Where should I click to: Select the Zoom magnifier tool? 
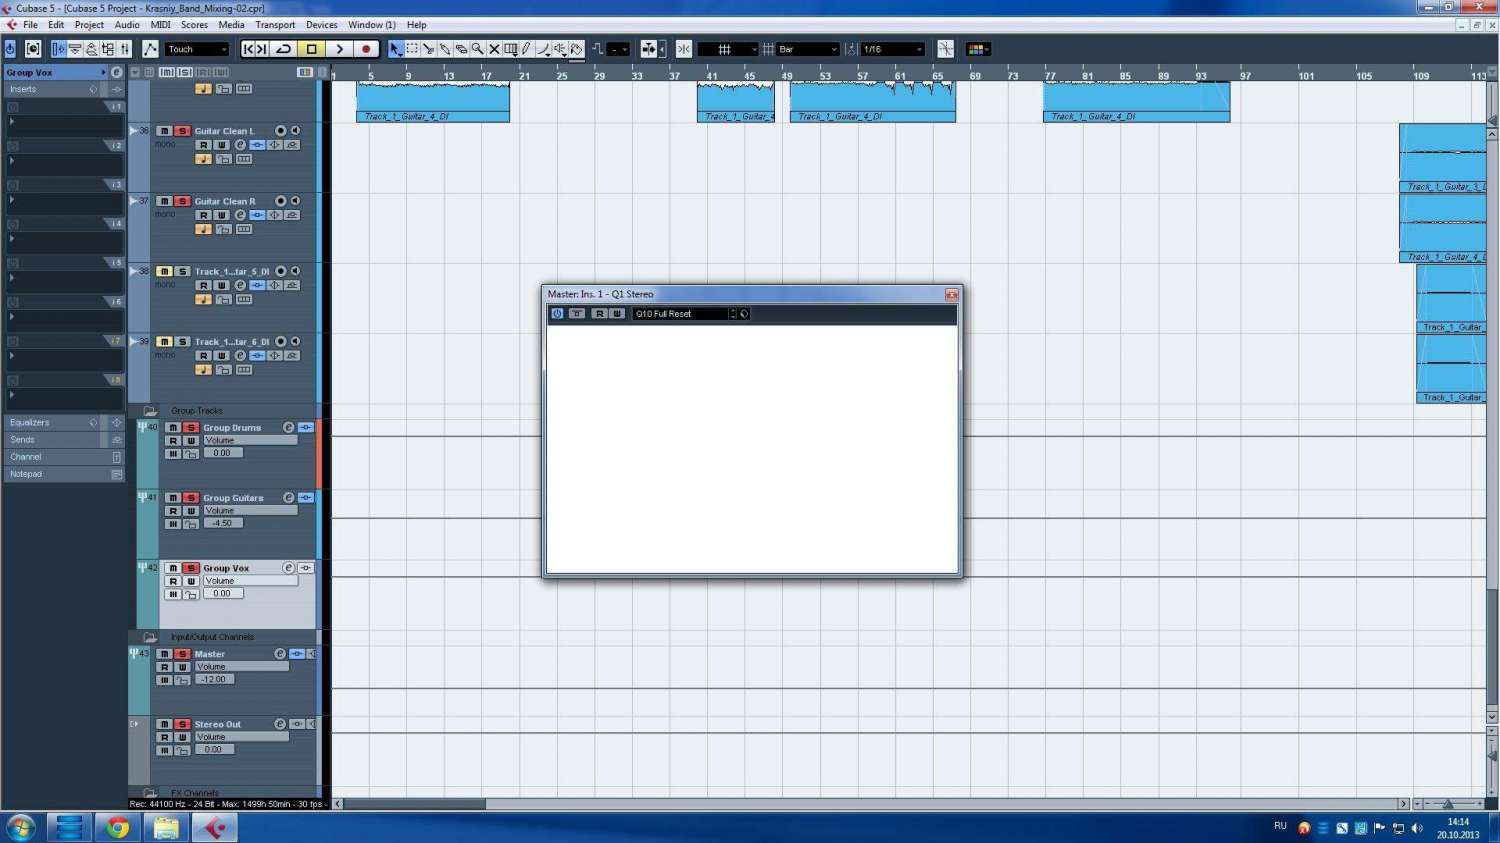click(x=478, y=49)
